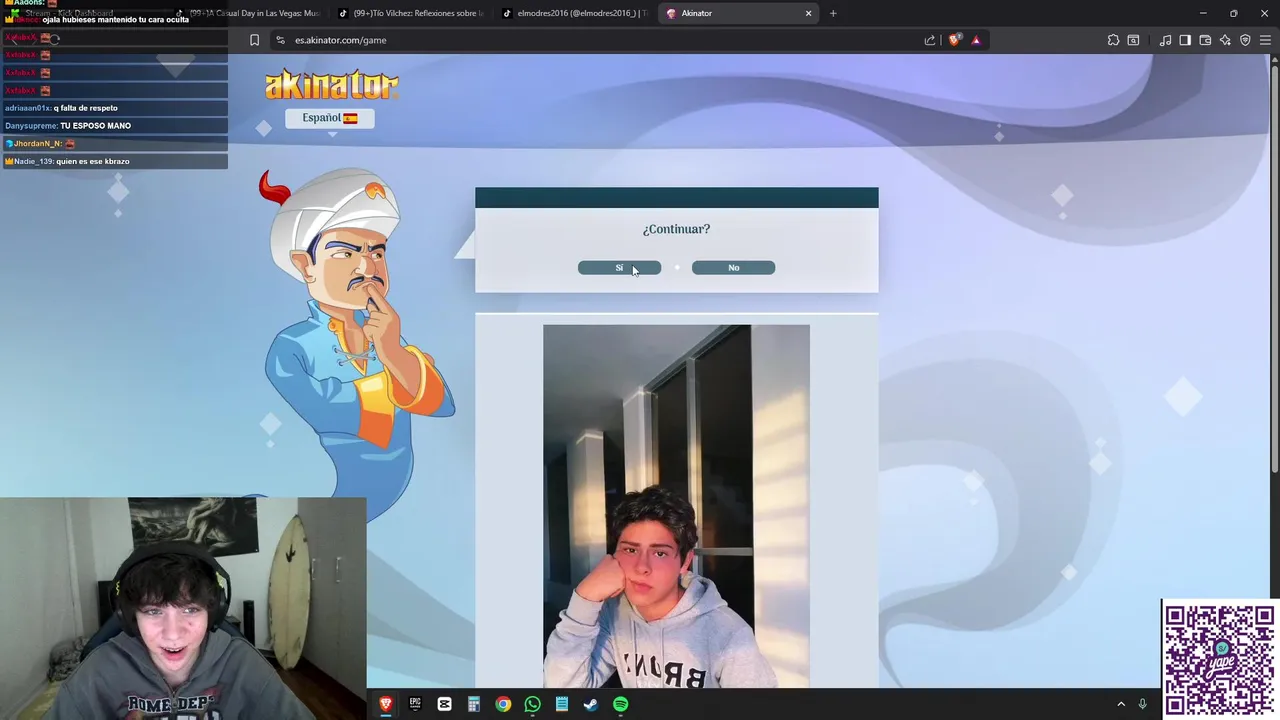Open the Español language selector

coord(330,118)
